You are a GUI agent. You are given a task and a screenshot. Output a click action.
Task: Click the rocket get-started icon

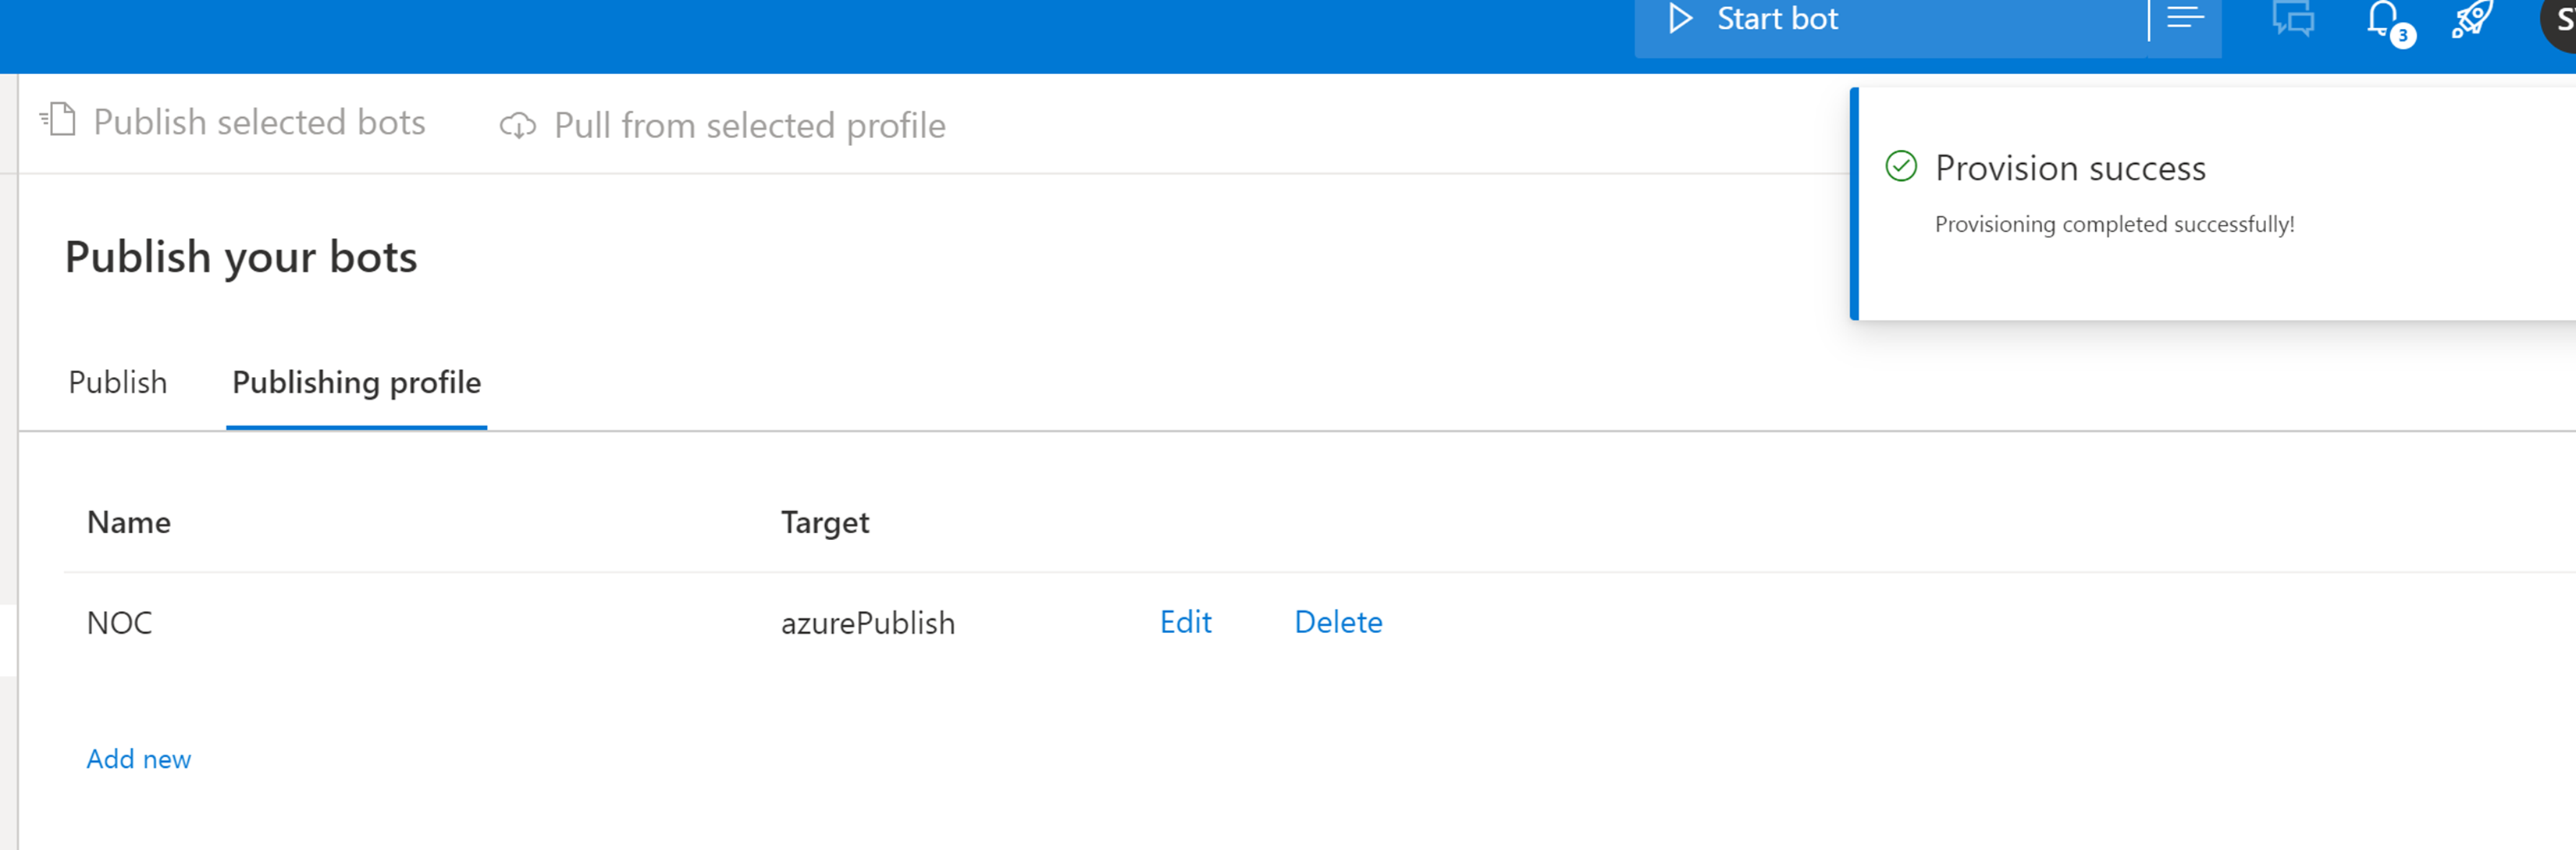point(2472,19)
